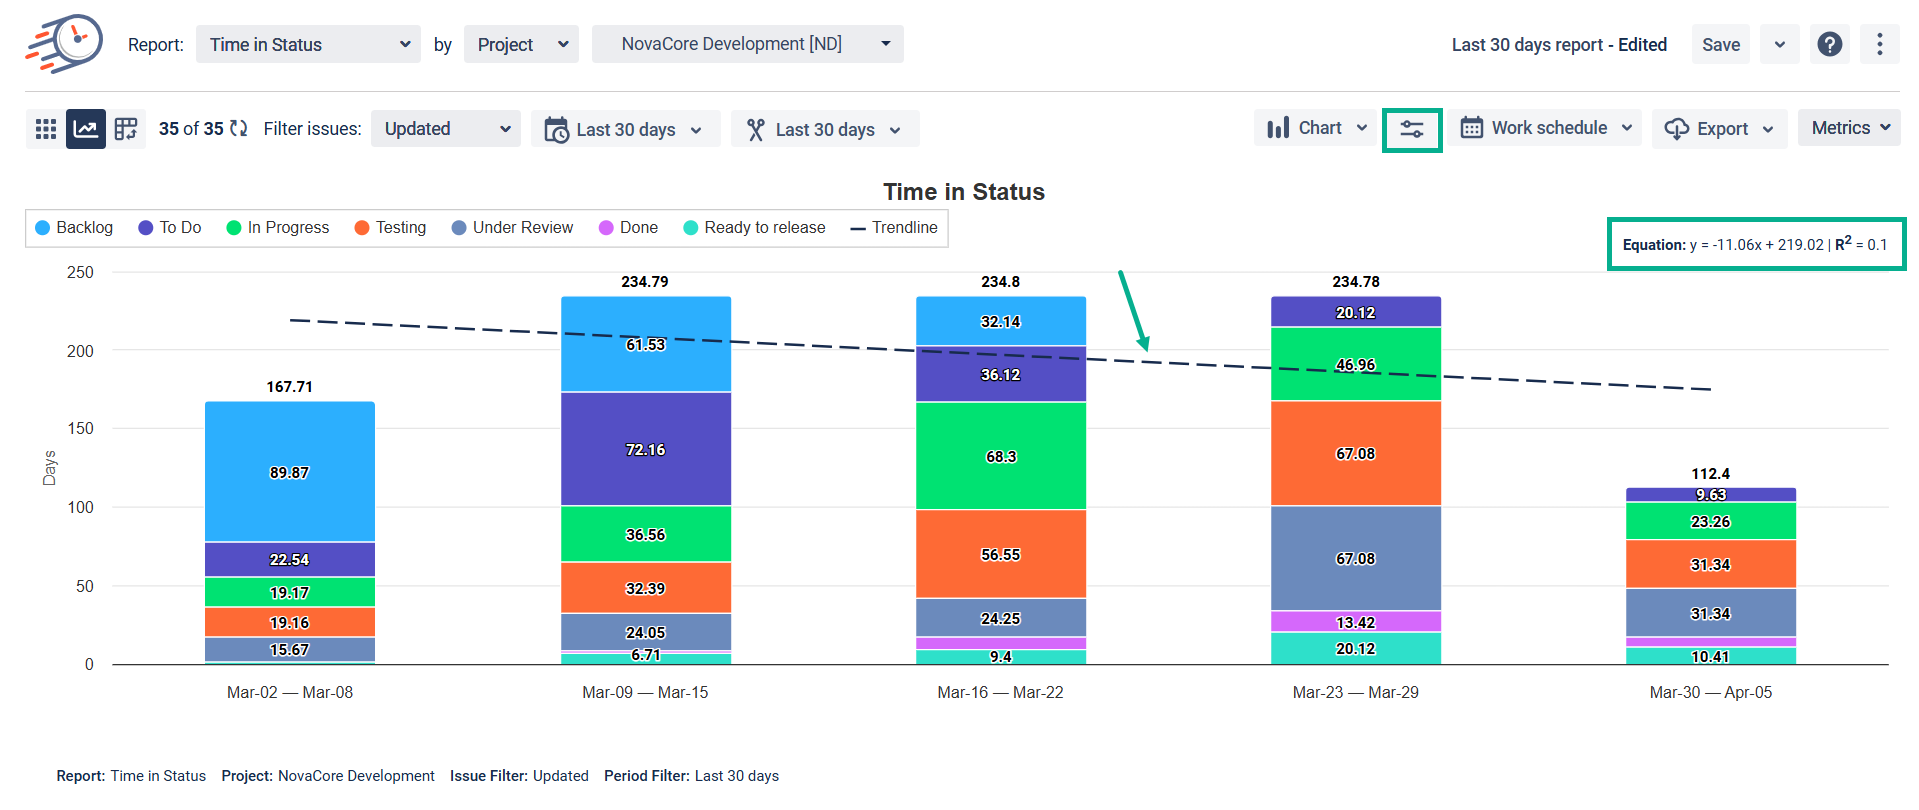Click the refresh issues icon

(239, 129)
